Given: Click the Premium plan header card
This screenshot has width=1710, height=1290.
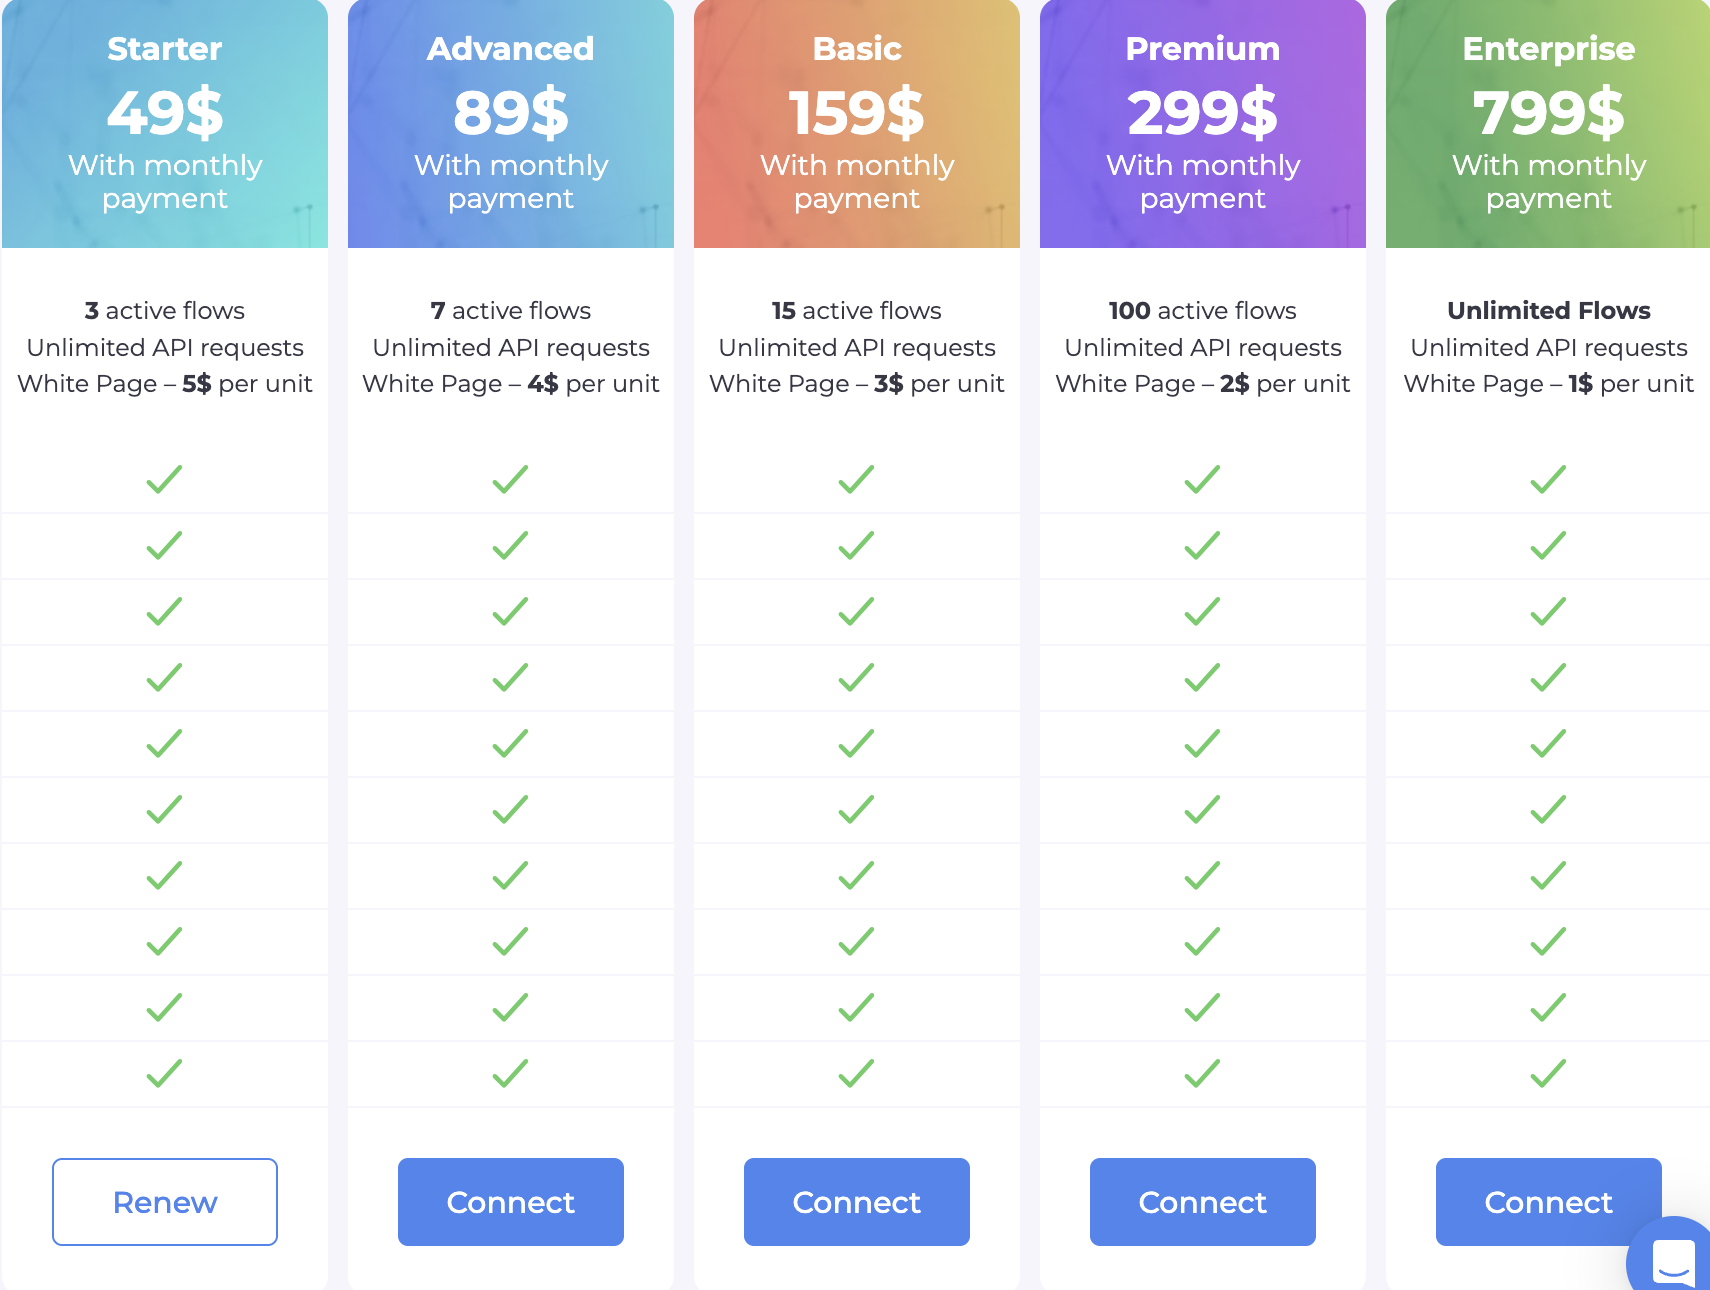Looking at the screenshot, I should click(1203, 124).
